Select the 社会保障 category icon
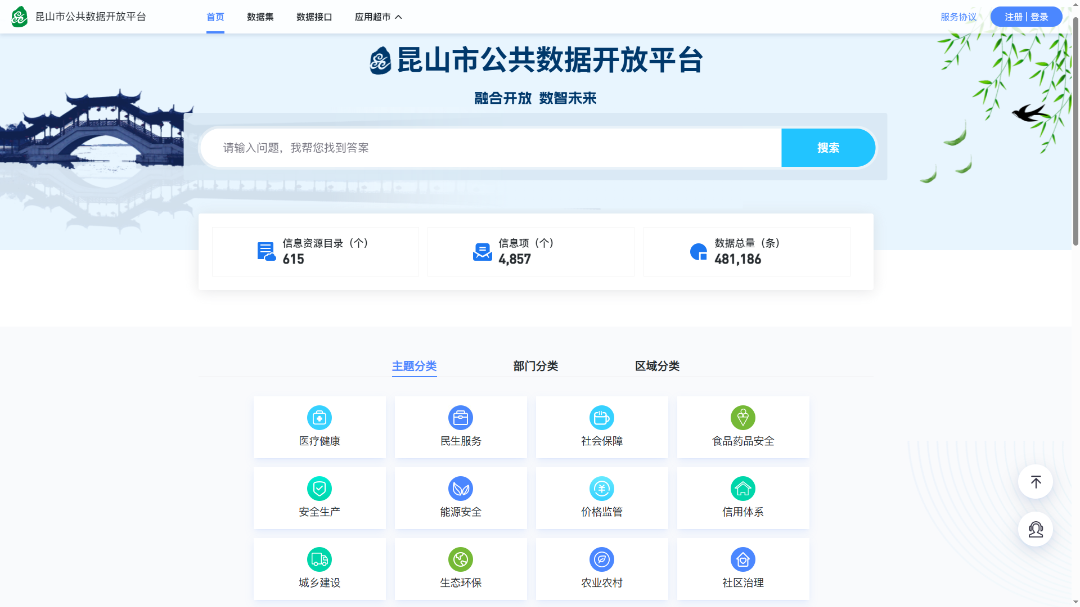This screenshot has width=1080, height=607. tap(601, 418)
